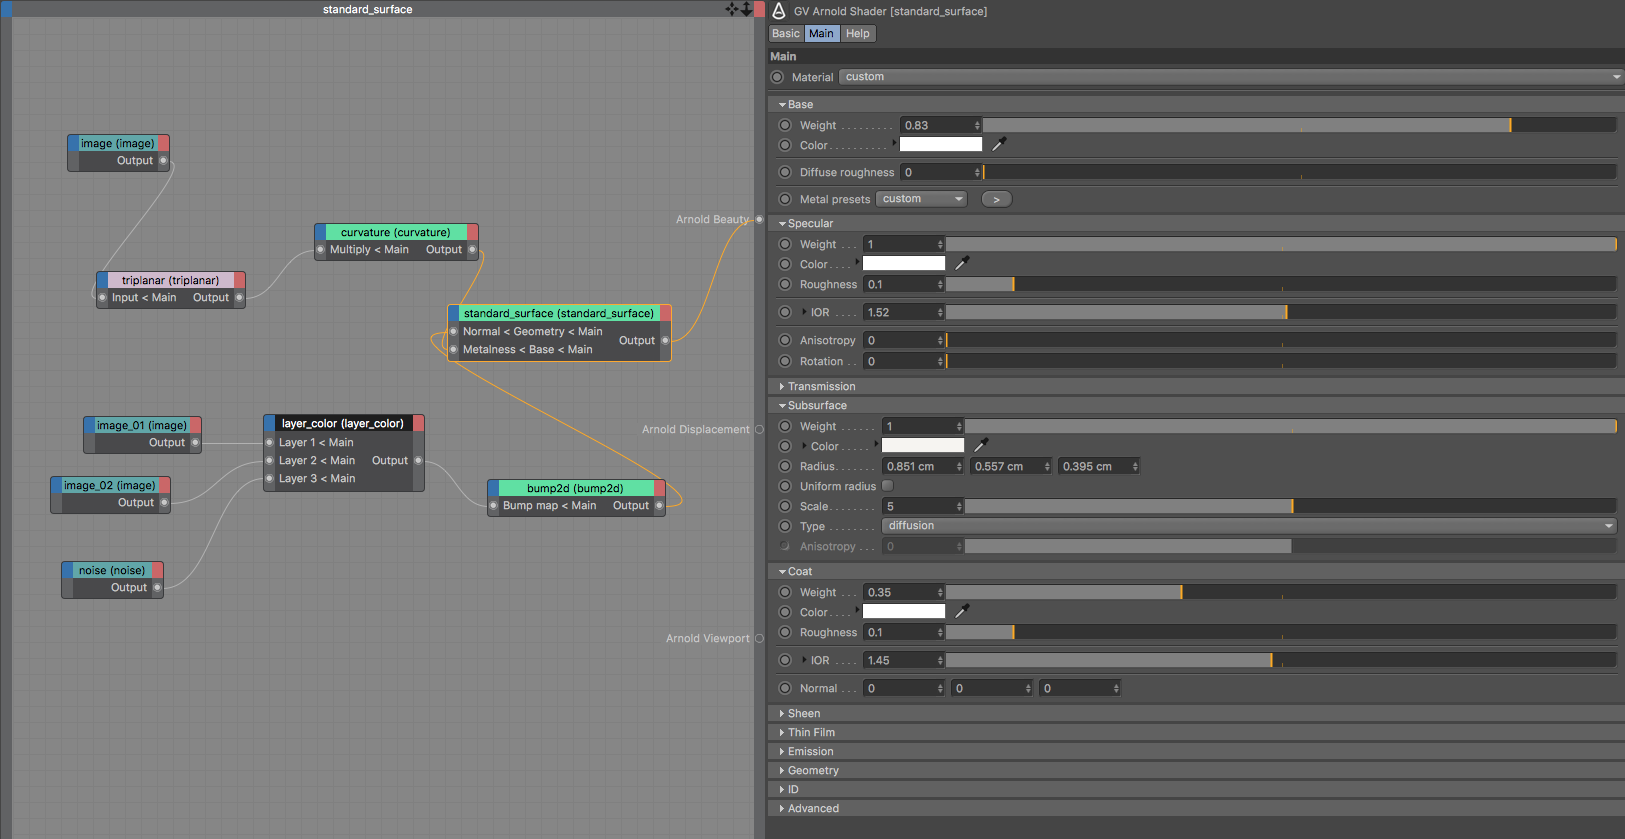Click output port of standard_surface node
Screen dimensions: 1625x839
pos(665,340)
